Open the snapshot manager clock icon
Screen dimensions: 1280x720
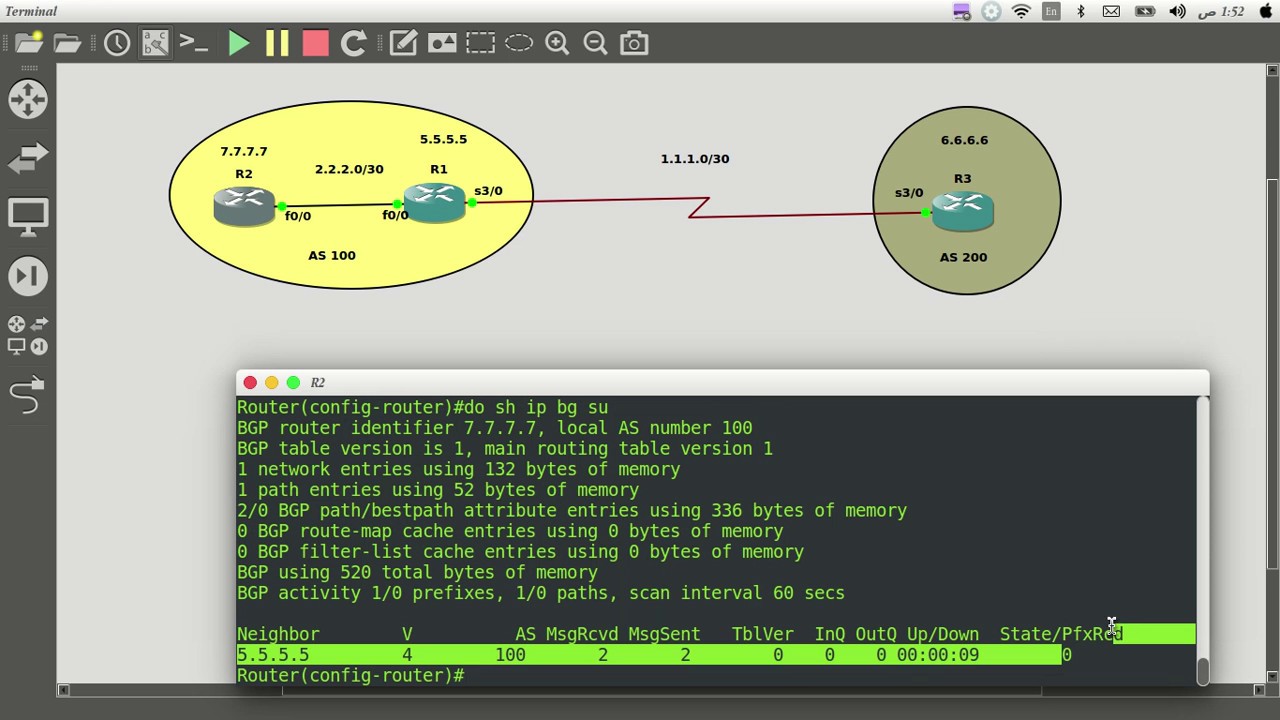116,43
